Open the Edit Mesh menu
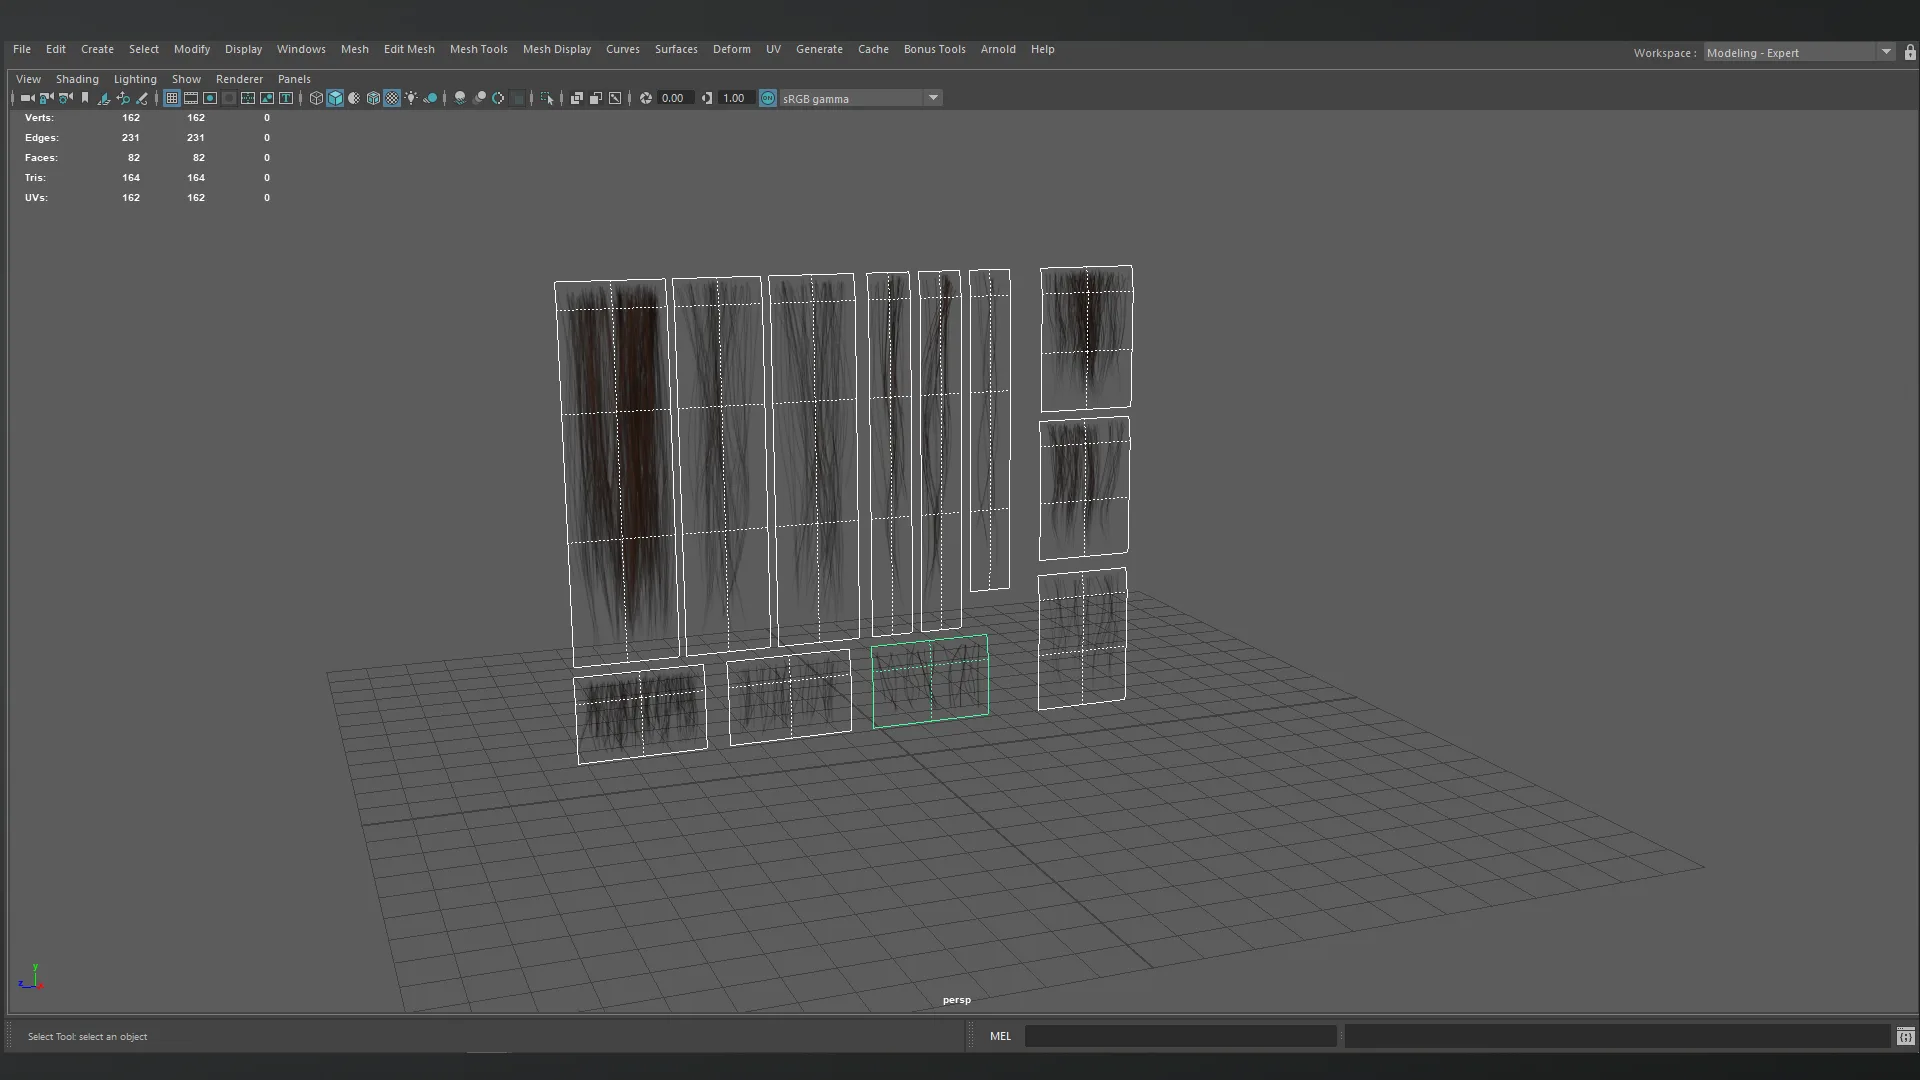The width and height of the screenshot is (1920, 1080). coord(409,49)
